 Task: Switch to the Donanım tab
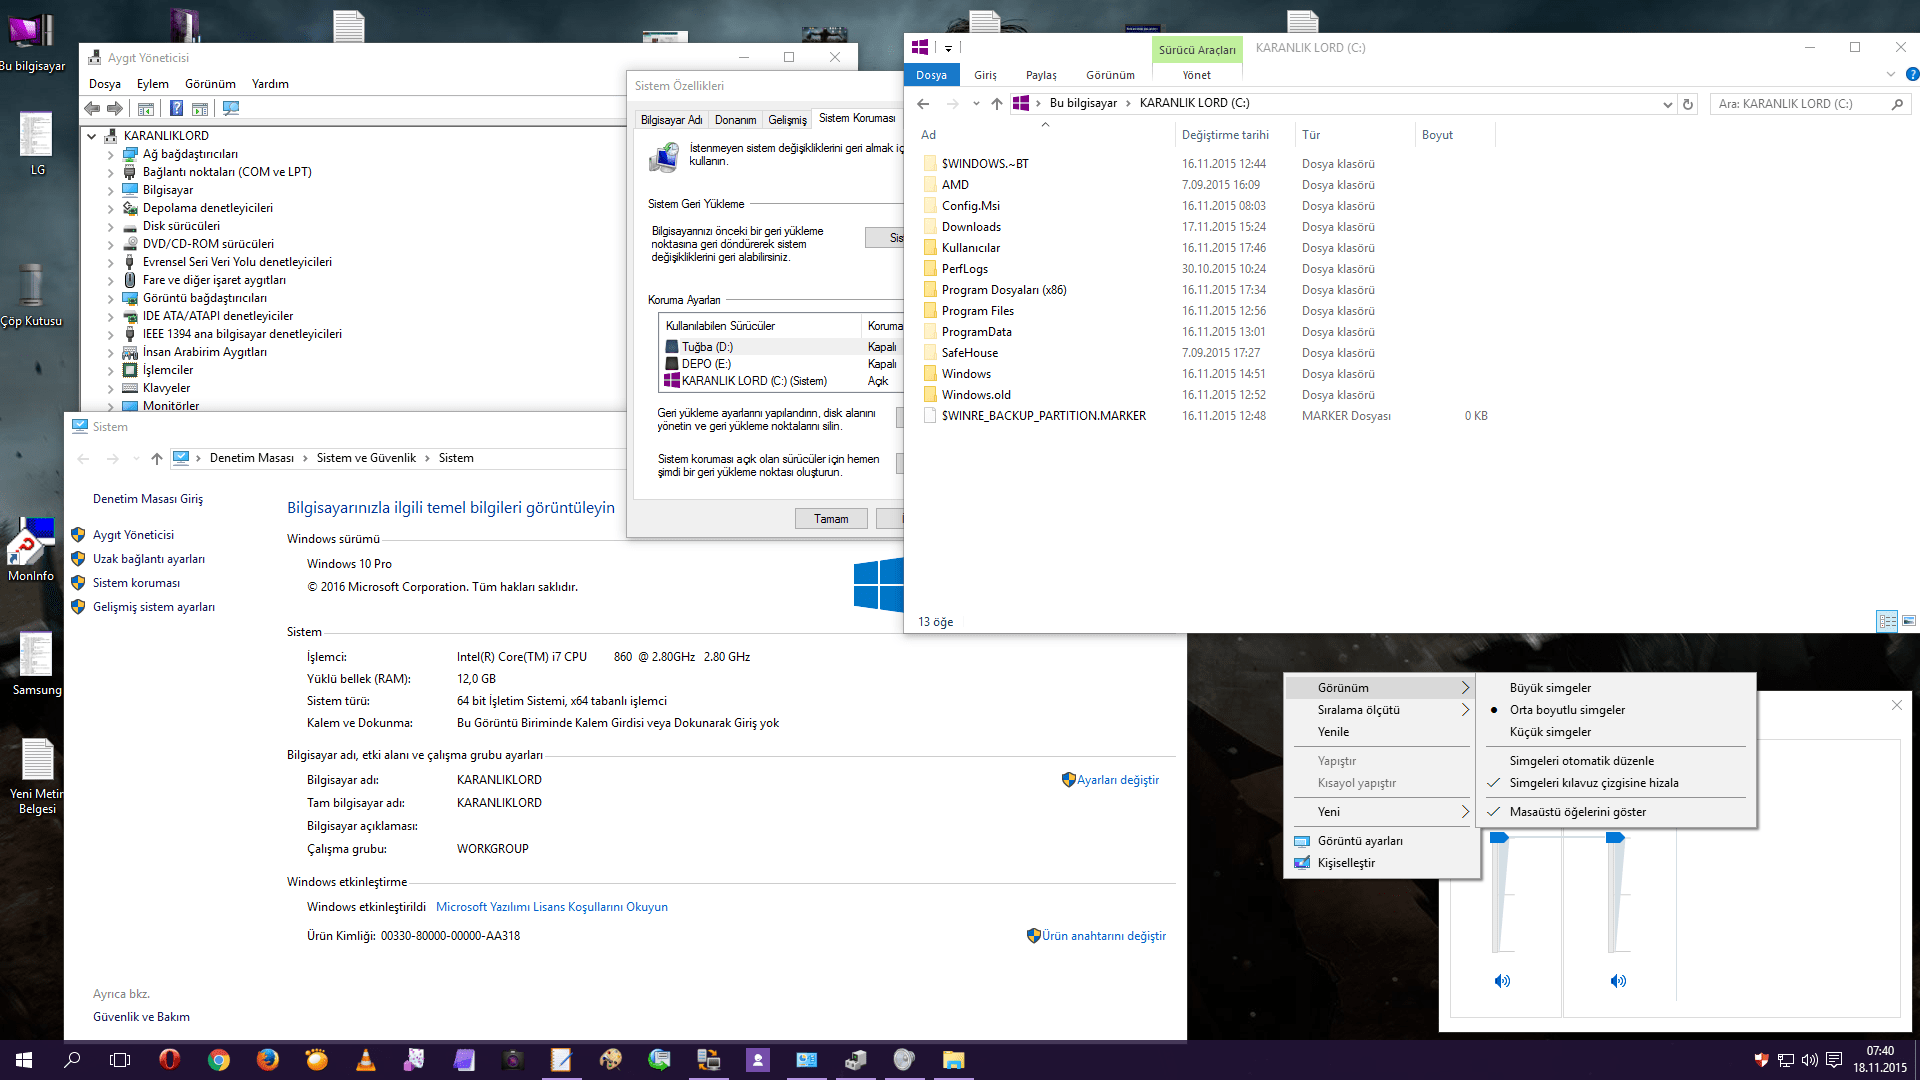(735, 120)
